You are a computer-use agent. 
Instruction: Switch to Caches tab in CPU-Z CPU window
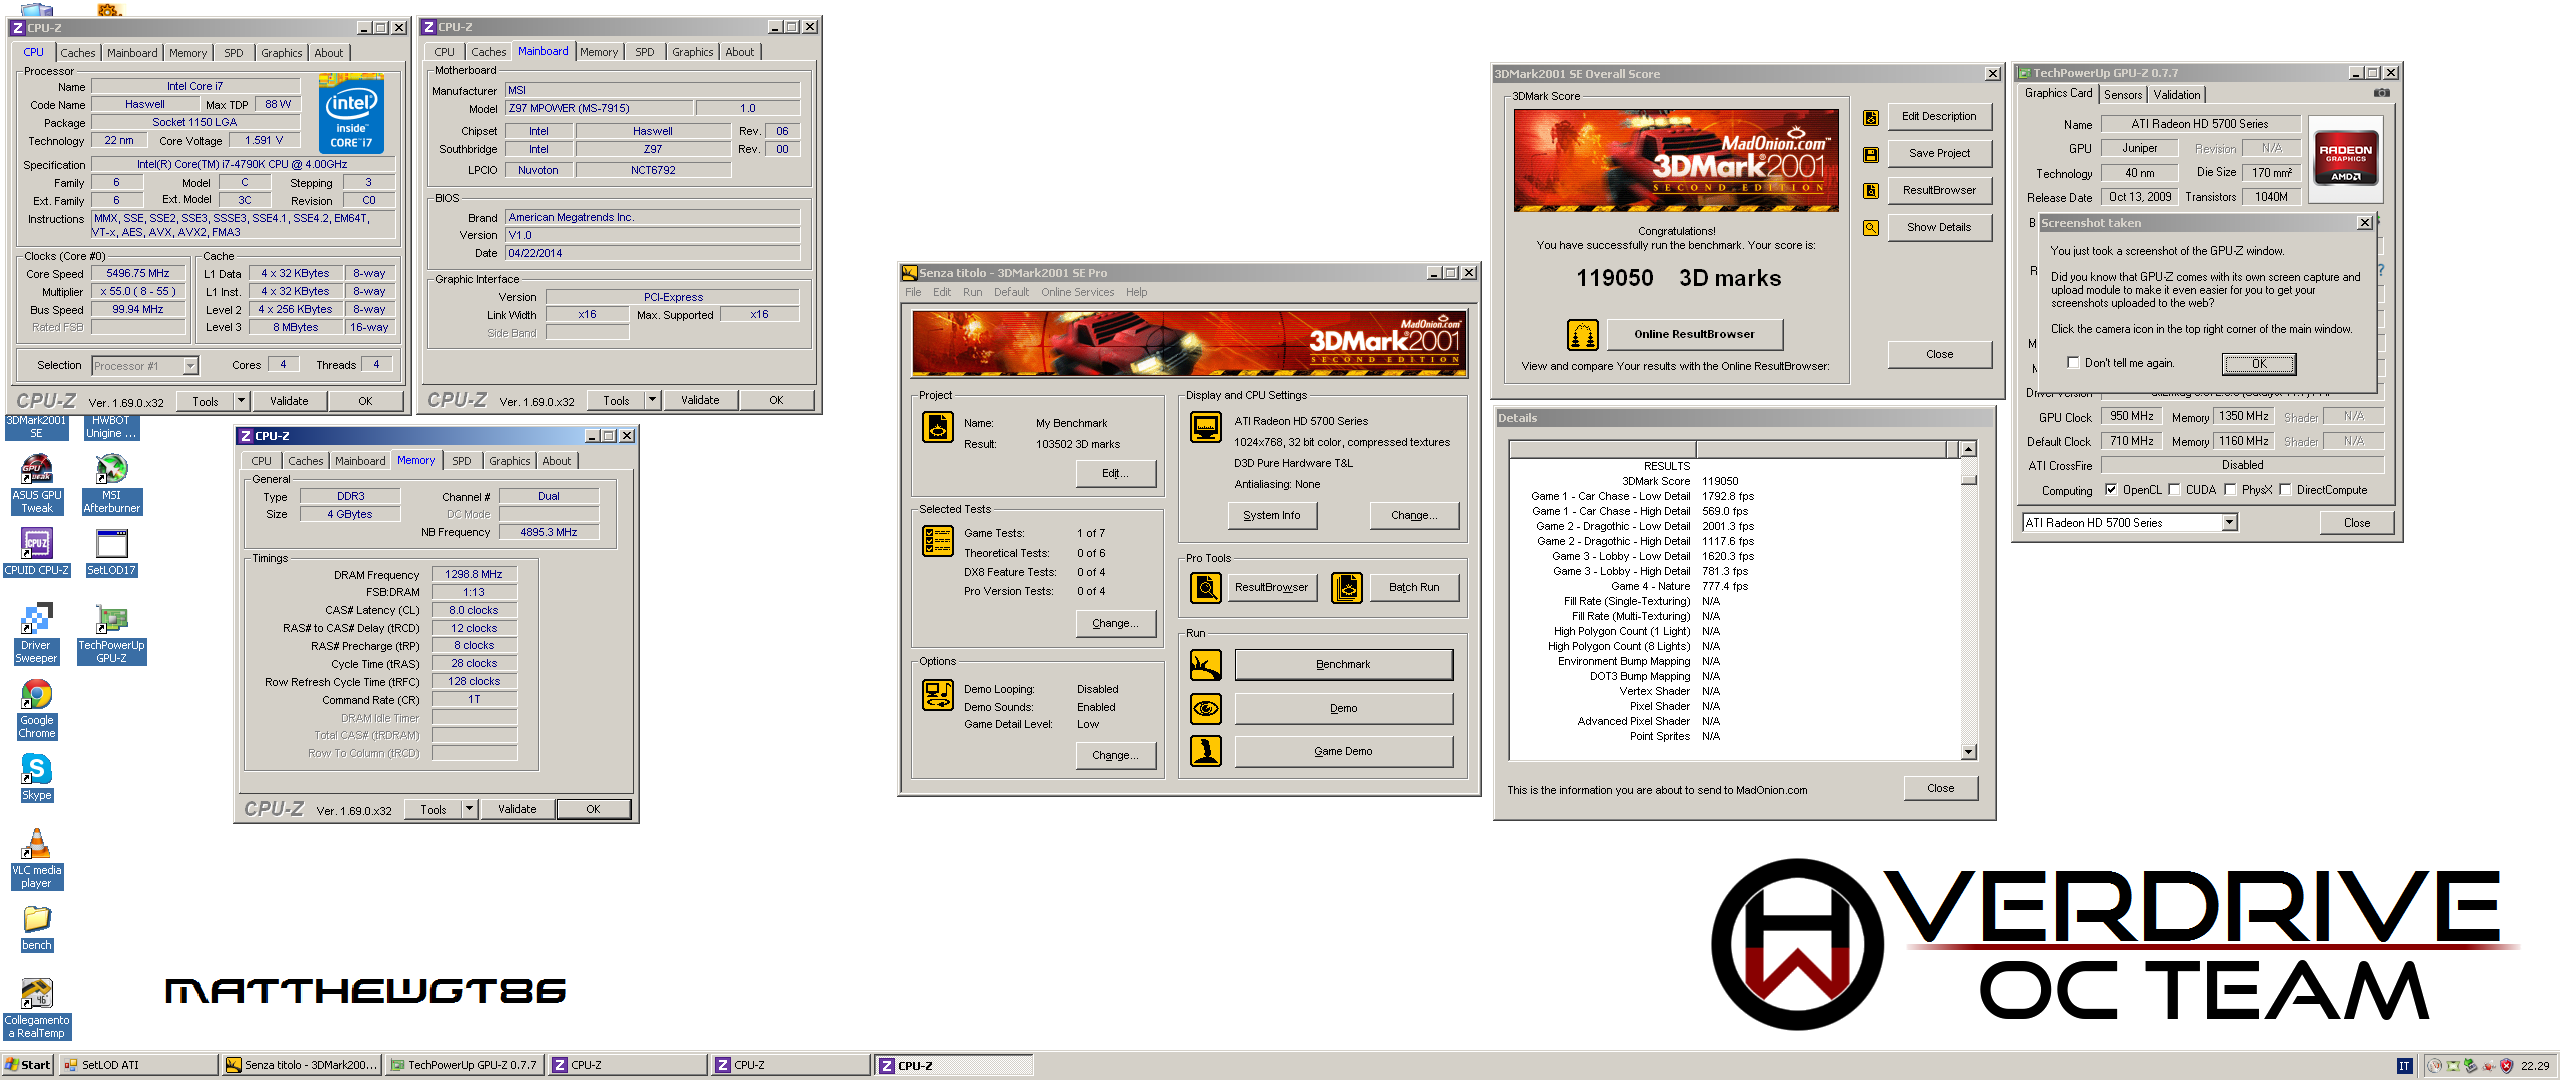coord(77,53)
